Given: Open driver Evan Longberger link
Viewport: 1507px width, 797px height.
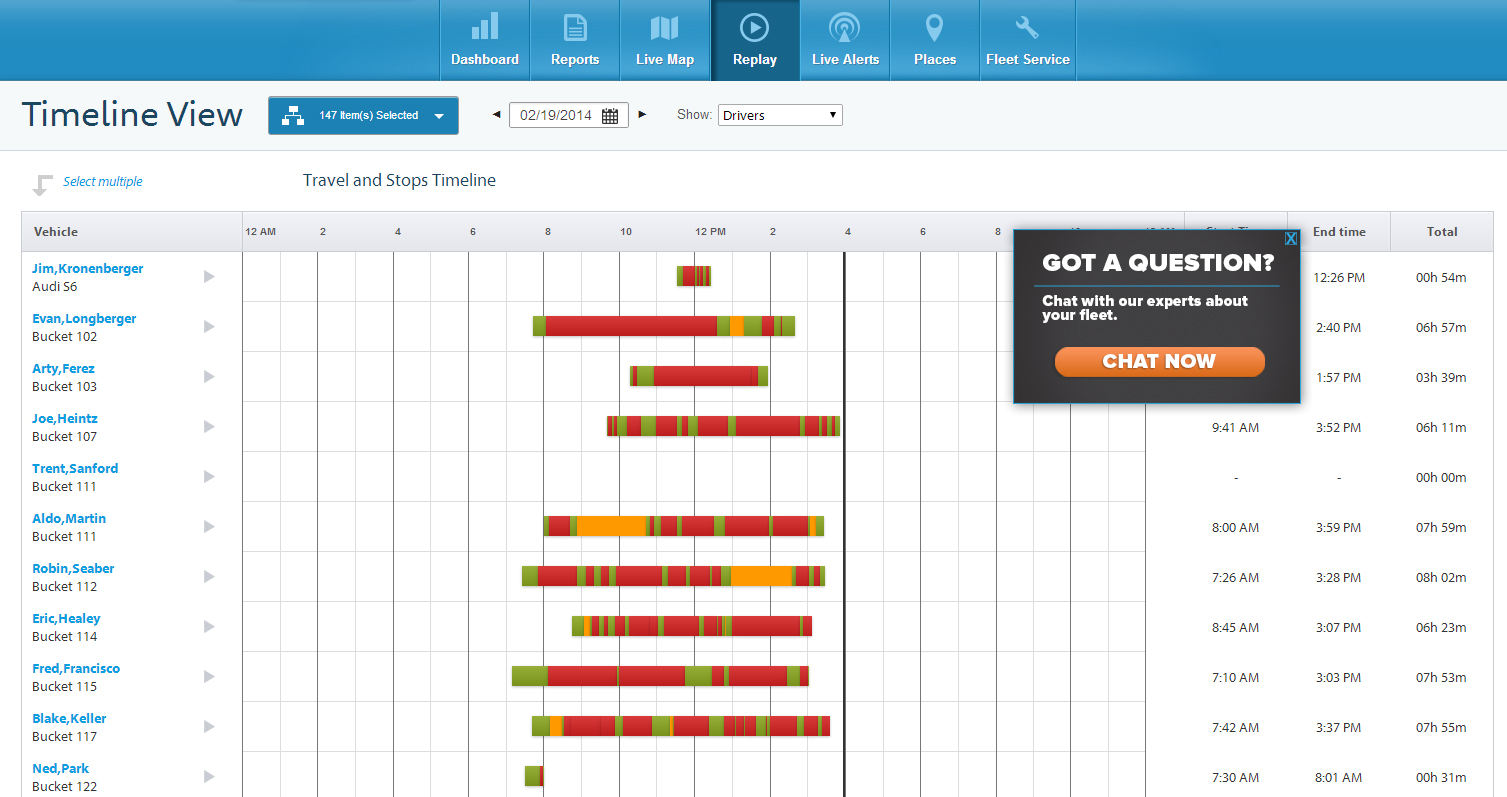Looking at the screenshot, I should point(84,319).
